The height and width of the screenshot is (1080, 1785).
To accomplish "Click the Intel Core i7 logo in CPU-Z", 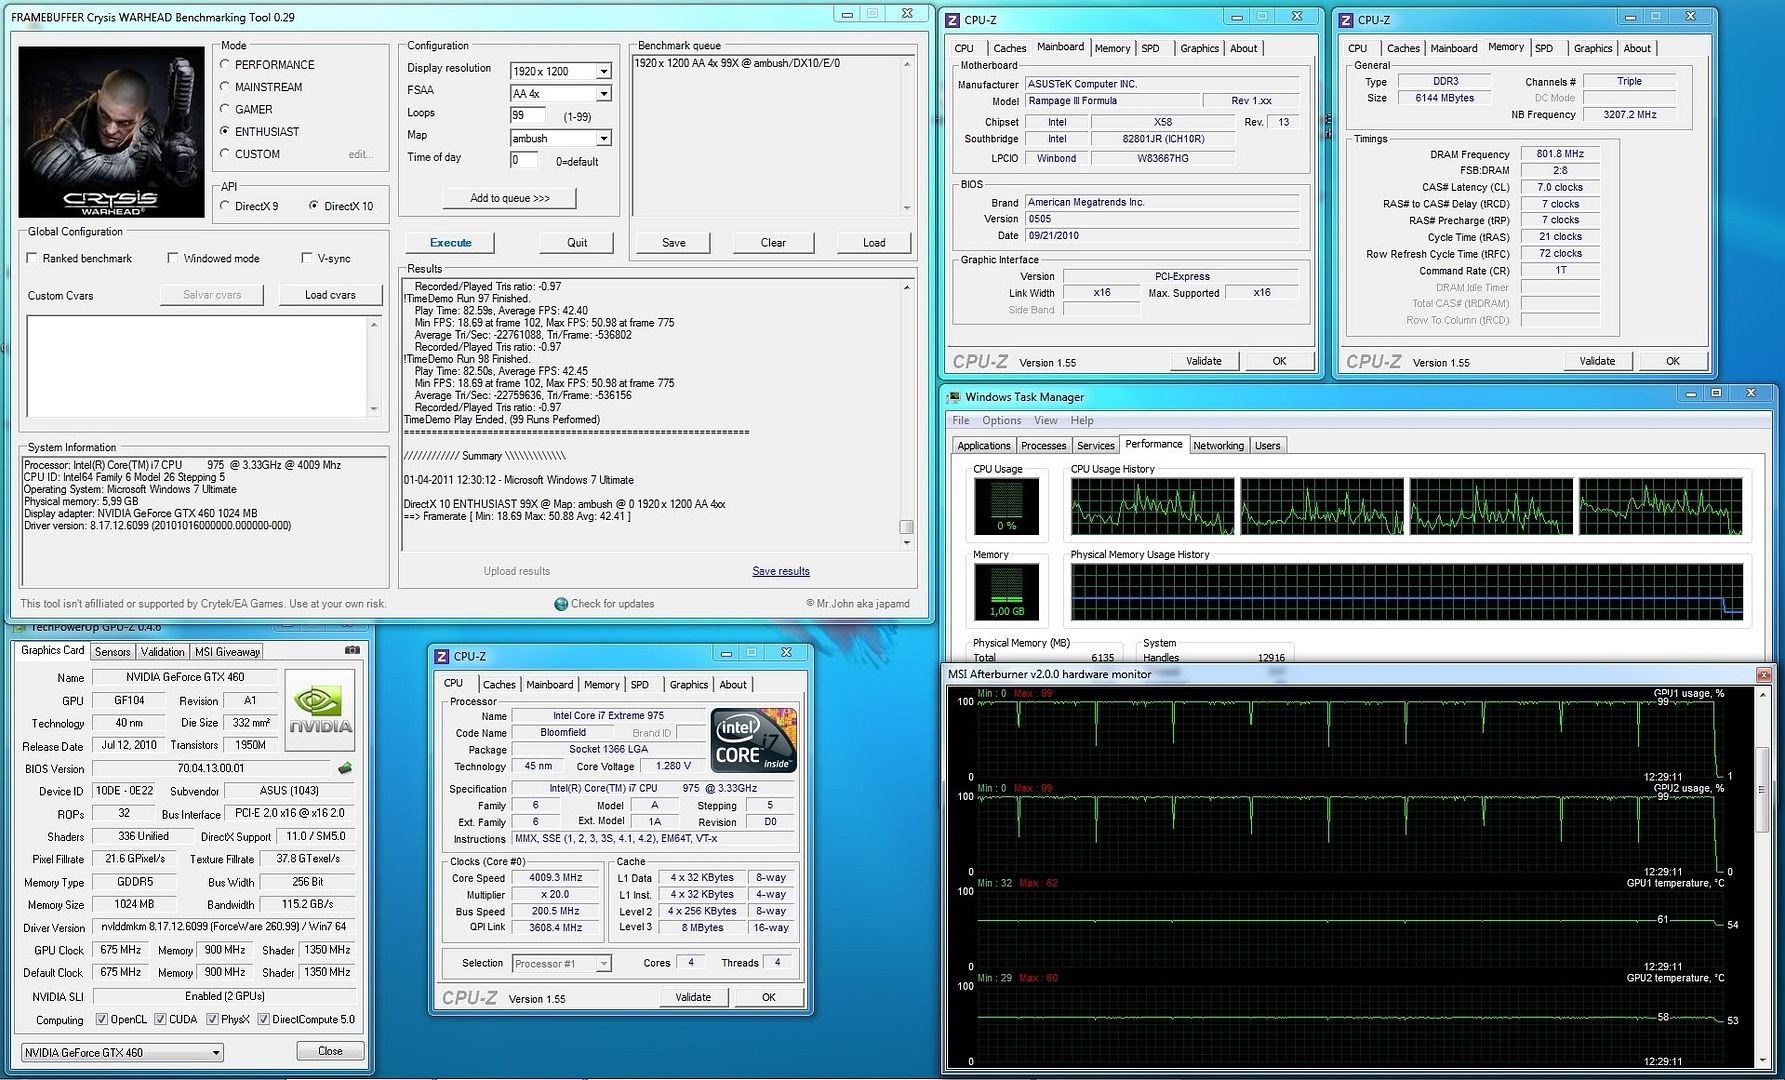I will coord(753,740).
